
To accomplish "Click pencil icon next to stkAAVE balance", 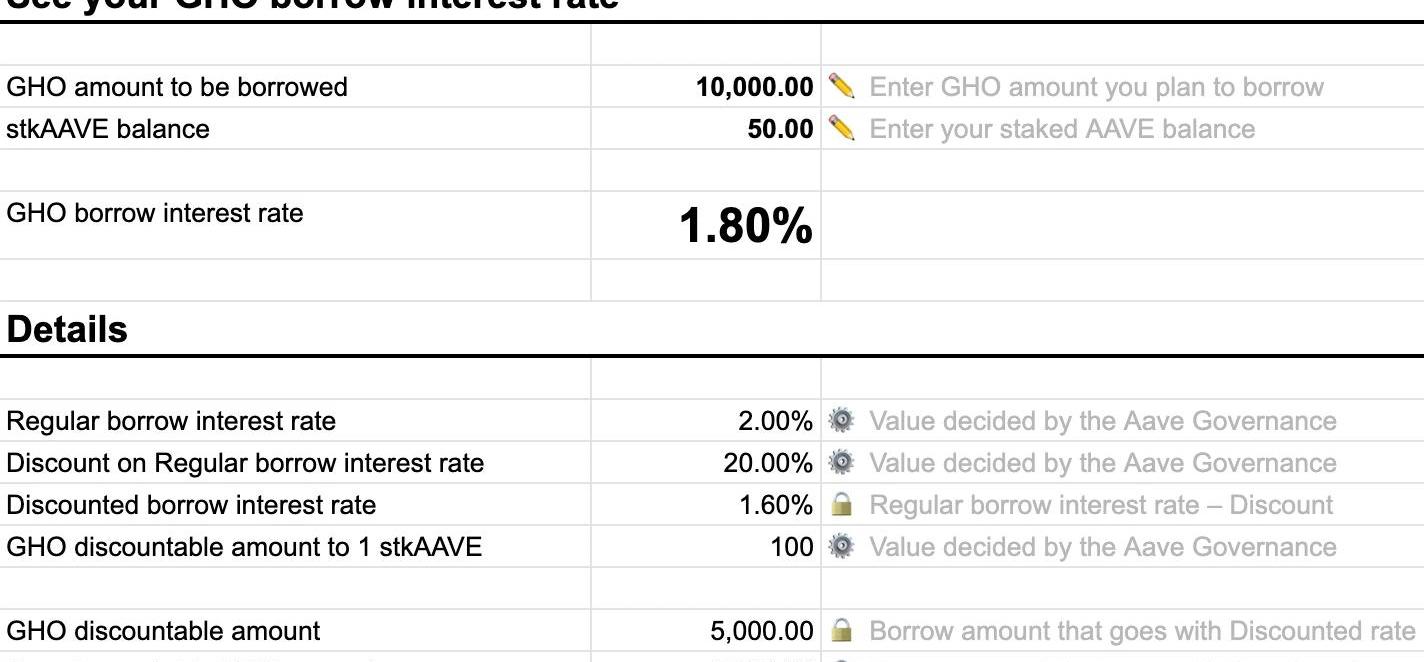I will [842, 129].
